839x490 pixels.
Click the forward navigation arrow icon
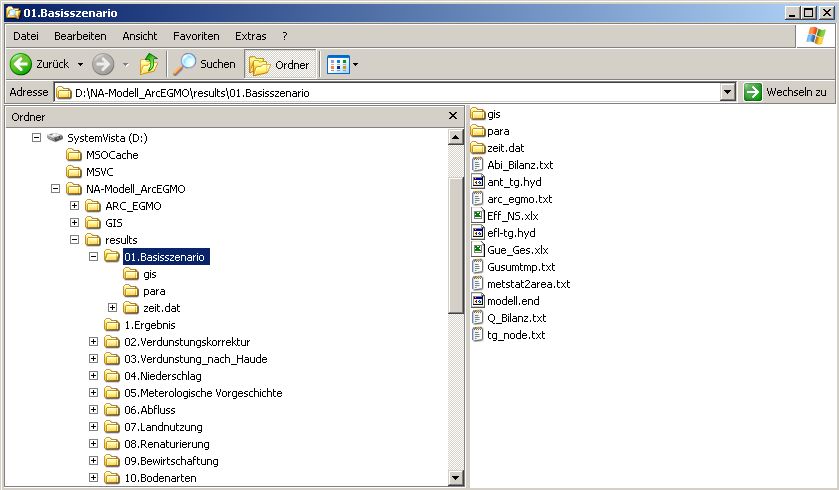102,64
